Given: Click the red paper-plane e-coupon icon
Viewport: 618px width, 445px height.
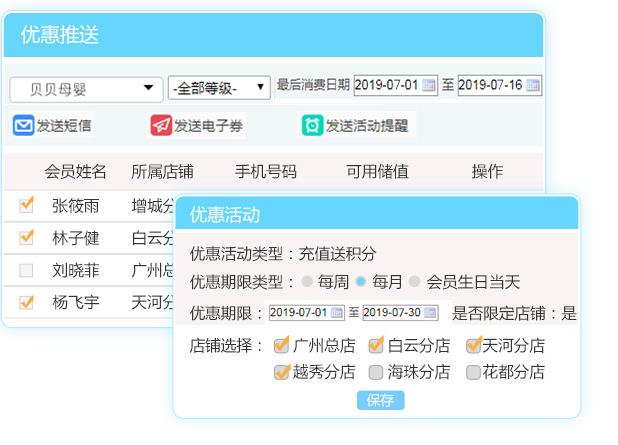Looking at the screenshot, I should pos(160,125).
